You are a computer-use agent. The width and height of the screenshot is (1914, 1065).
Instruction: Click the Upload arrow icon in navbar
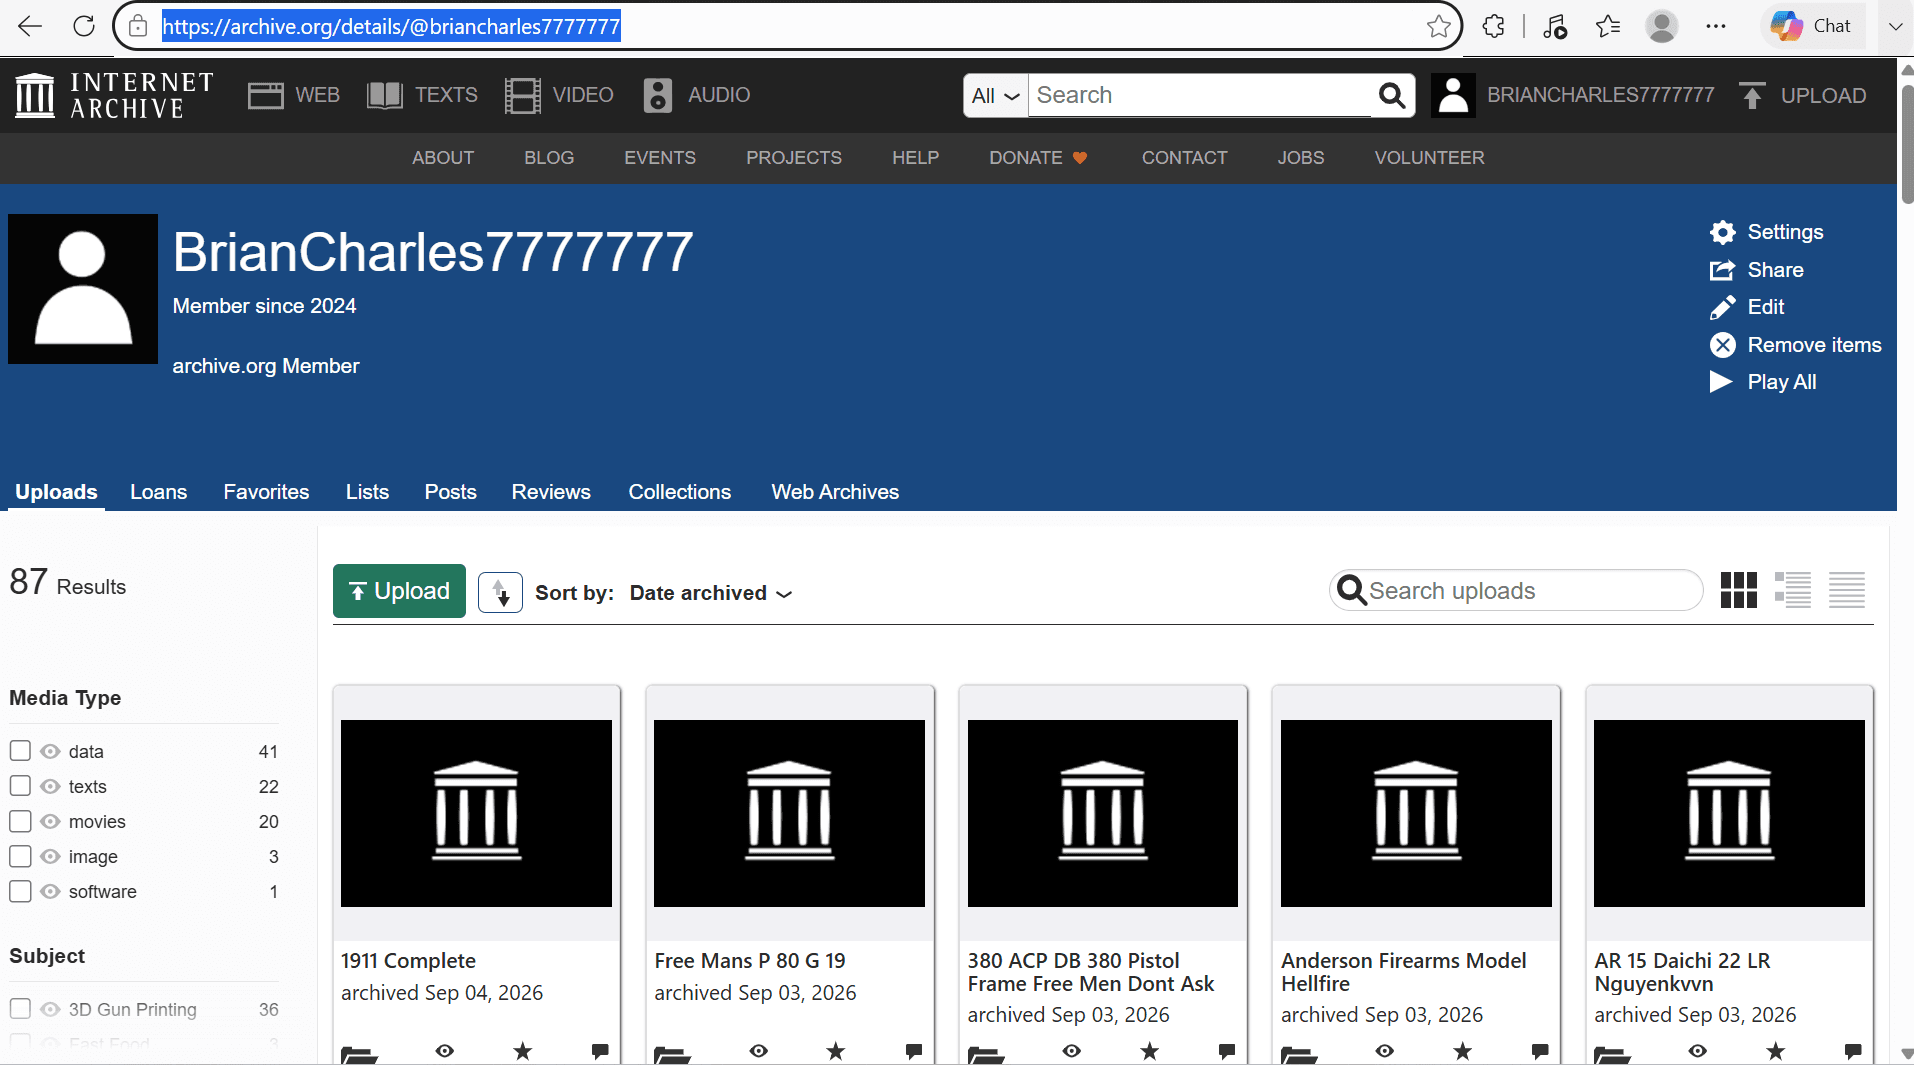1752,95
